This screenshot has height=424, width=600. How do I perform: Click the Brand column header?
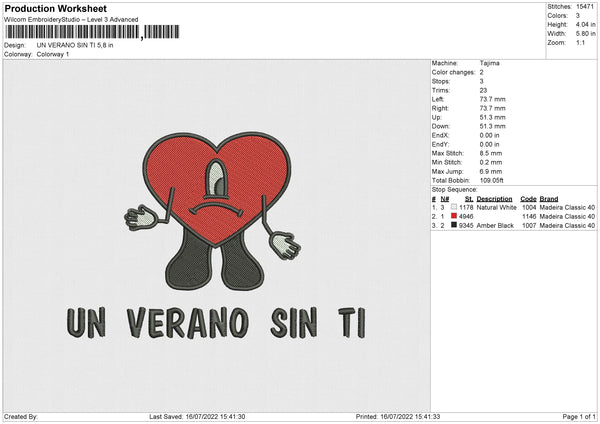point(549,199)
